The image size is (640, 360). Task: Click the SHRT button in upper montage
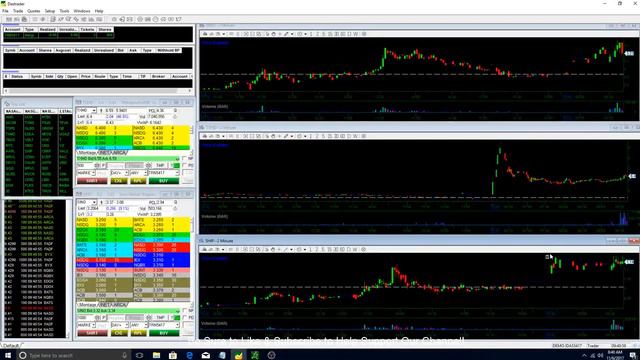92,180
